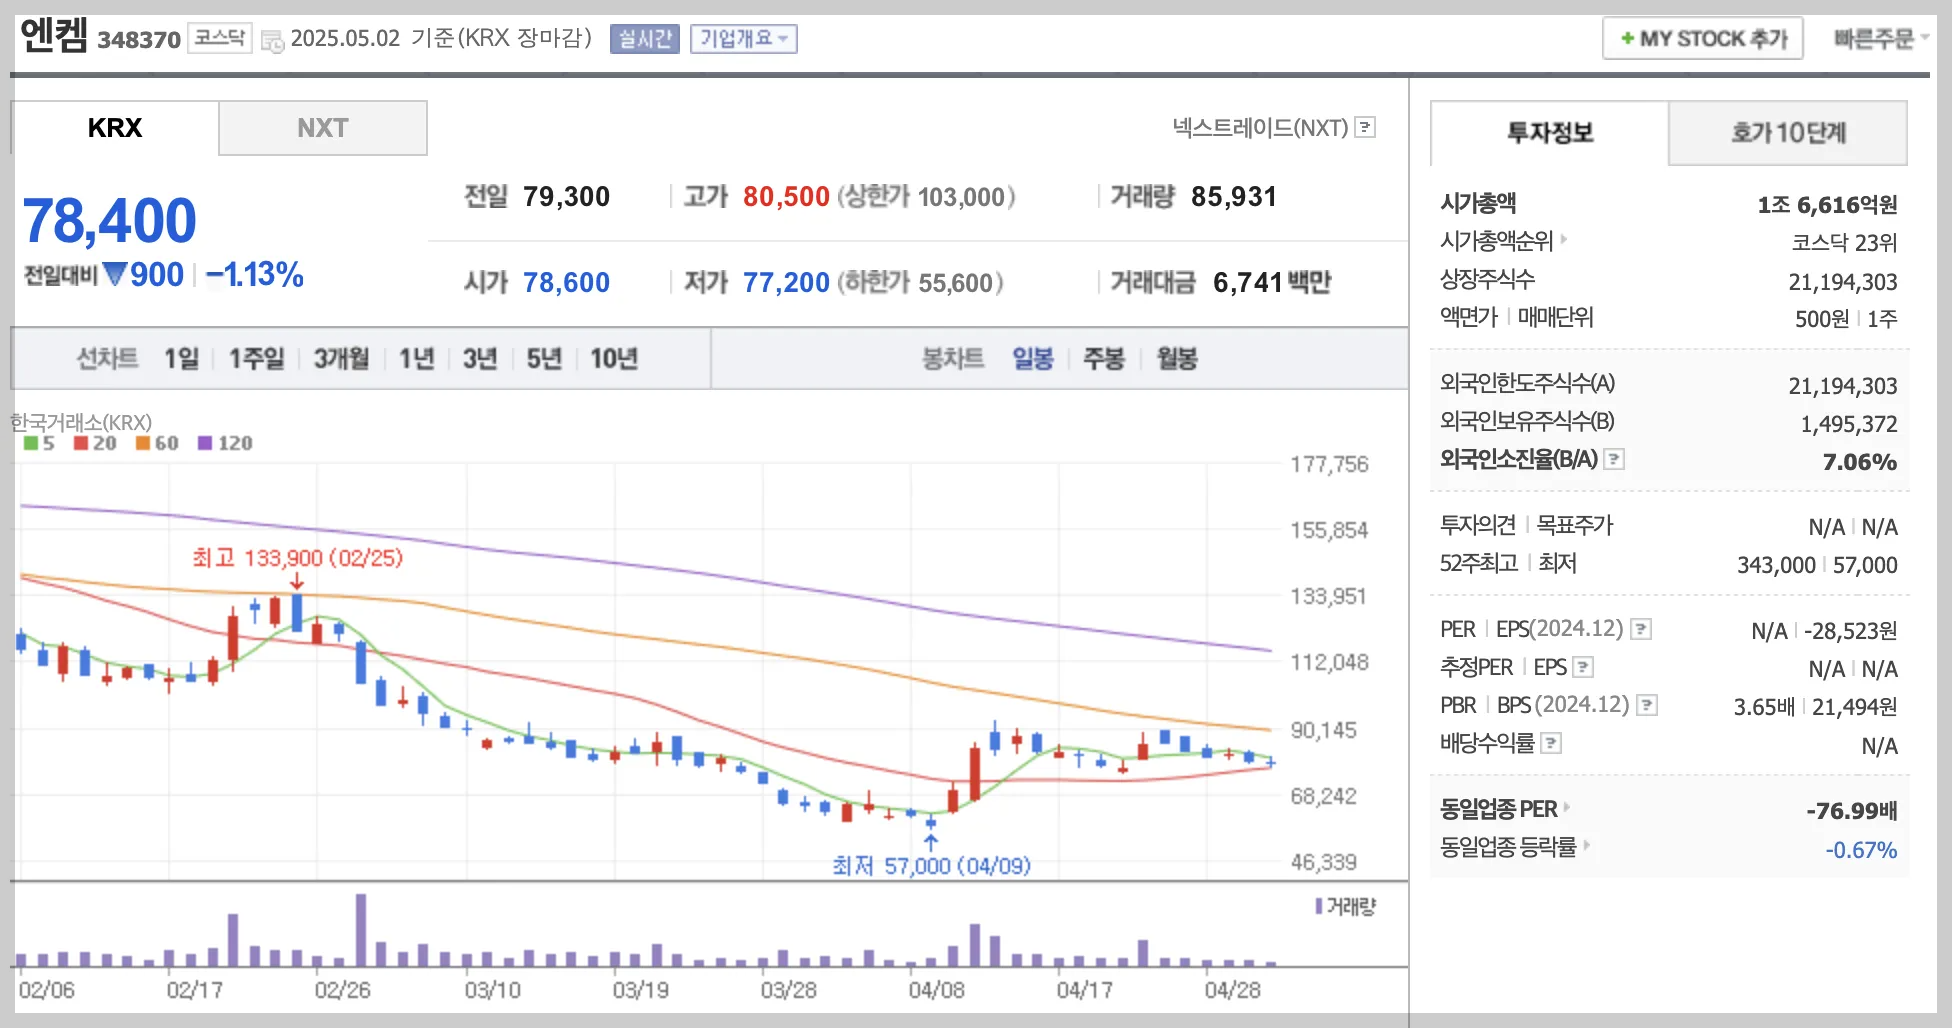This screenshot has width=1952, height=1028.
Task: Click the 코스닥 23위 ranking value
Action: coord(1844,243)
